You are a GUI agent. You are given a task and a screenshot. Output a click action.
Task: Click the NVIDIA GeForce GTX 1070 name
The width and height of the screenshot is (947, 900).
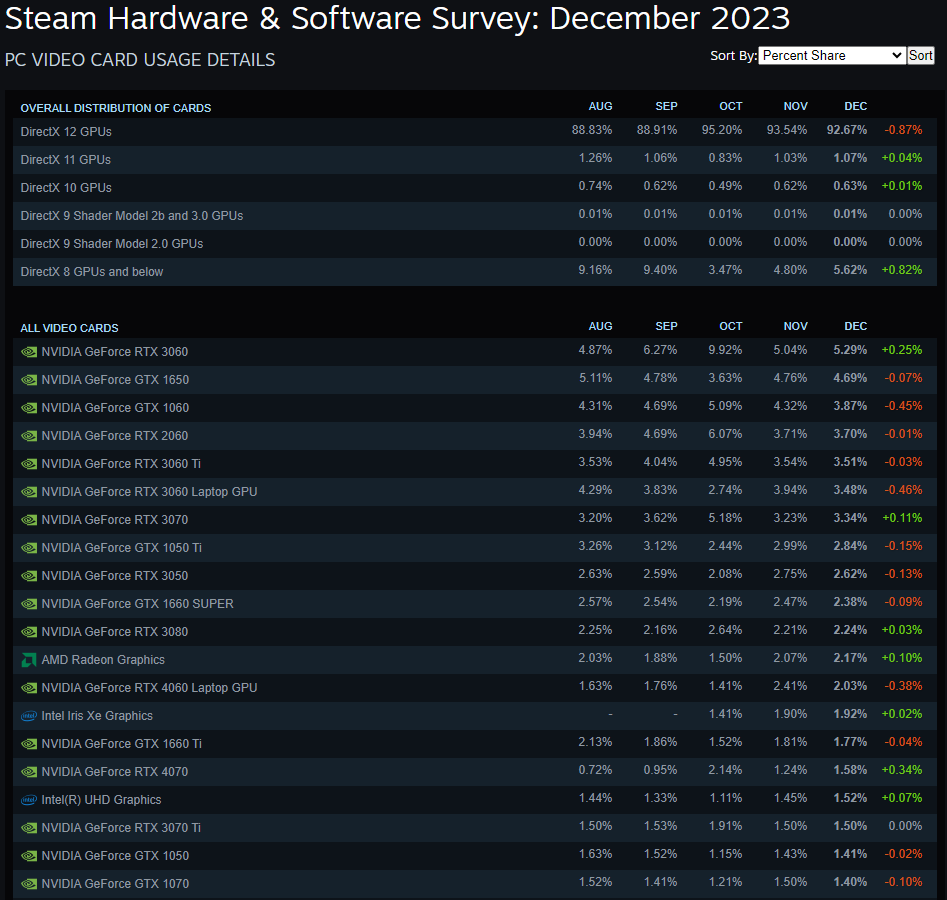click(x=115, y=884)
